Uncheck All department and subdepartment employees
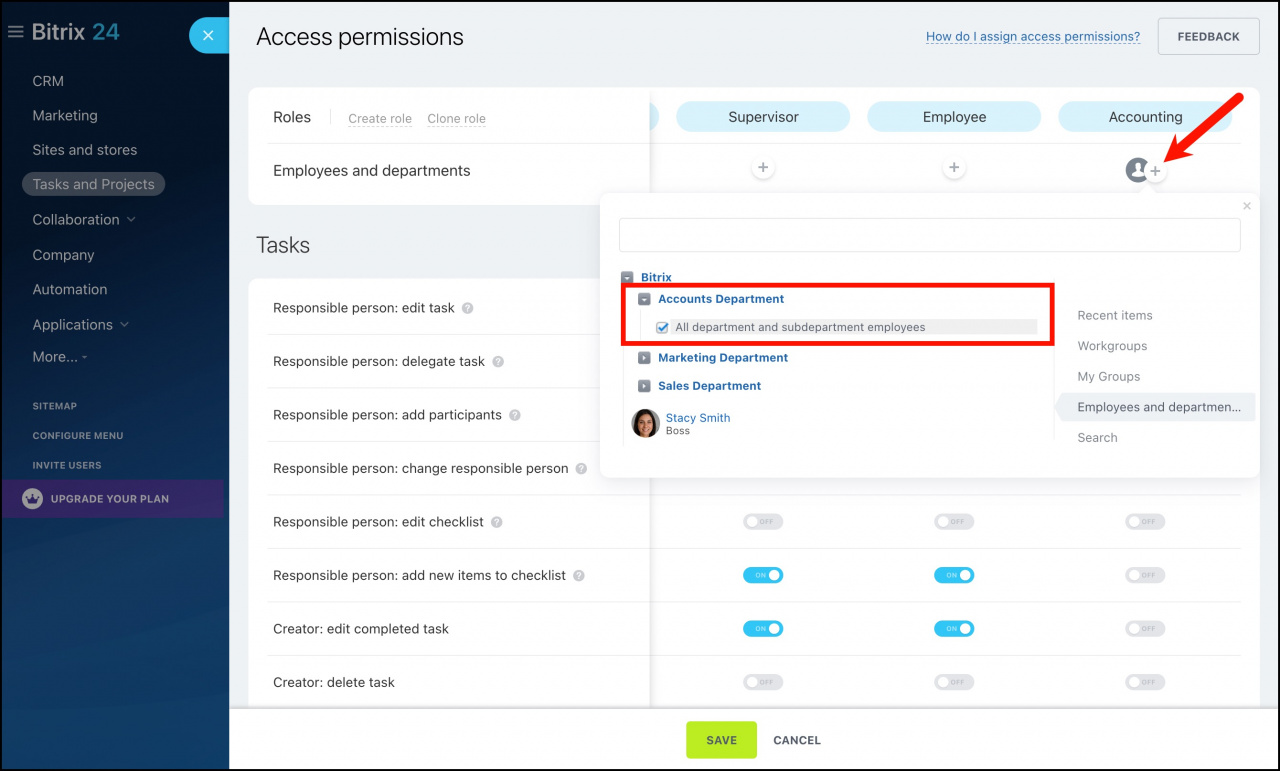The width and height of the screenshot is (1280, 771). click(x=662, y=327)
